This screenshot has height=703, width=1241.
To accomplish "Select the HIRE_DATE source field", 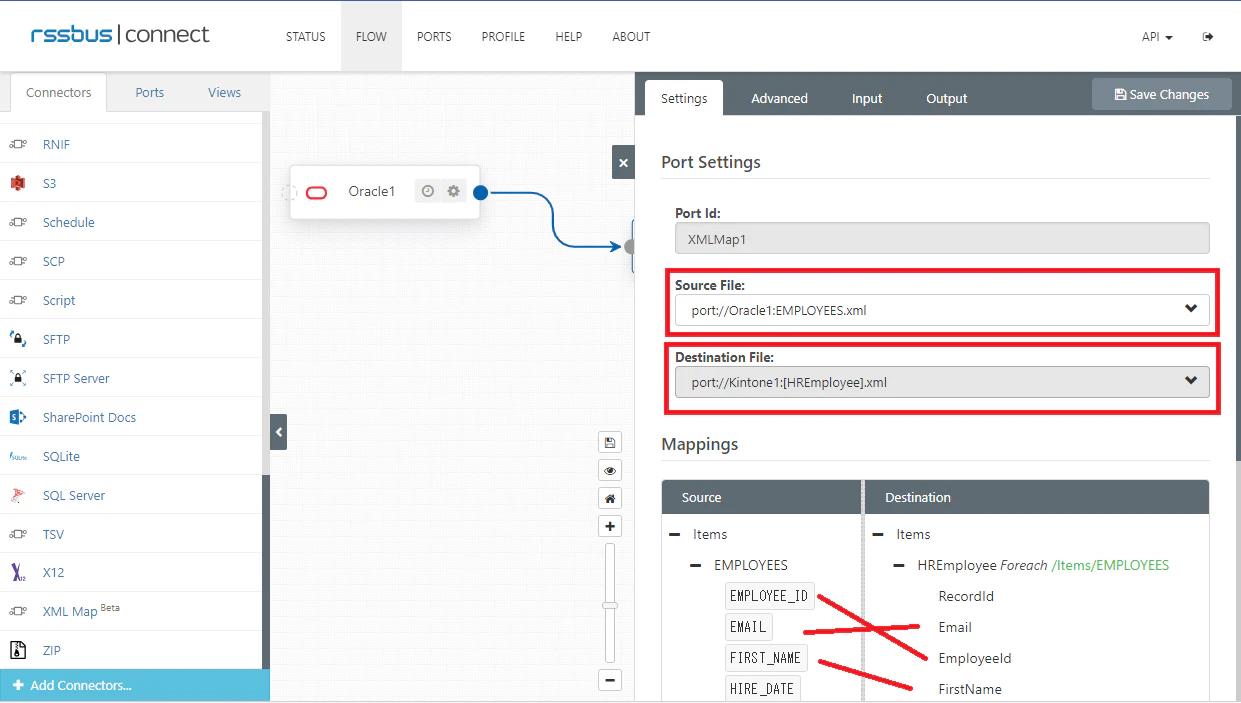I will (762, 689).
